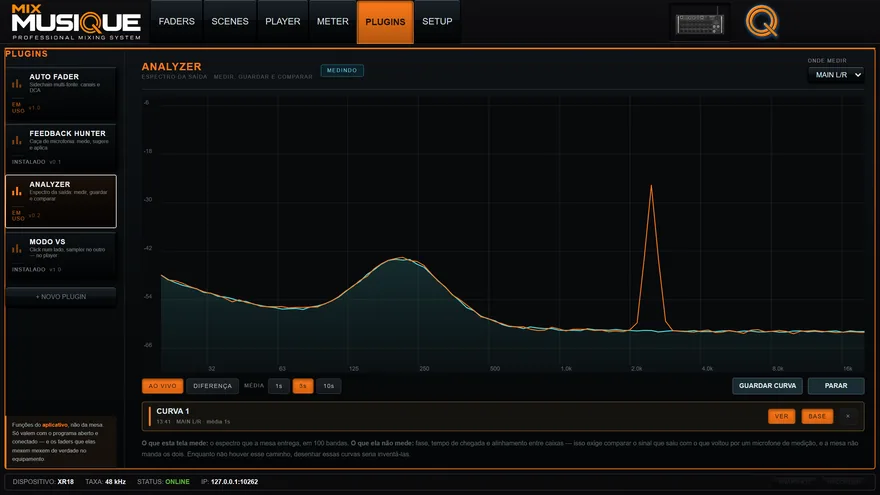Viewport: 880px width, 495px height.
Task: Click the 'DISPOSITIVO: XR18' status entry
Action: pyautogui.click(x=43, y=482)
